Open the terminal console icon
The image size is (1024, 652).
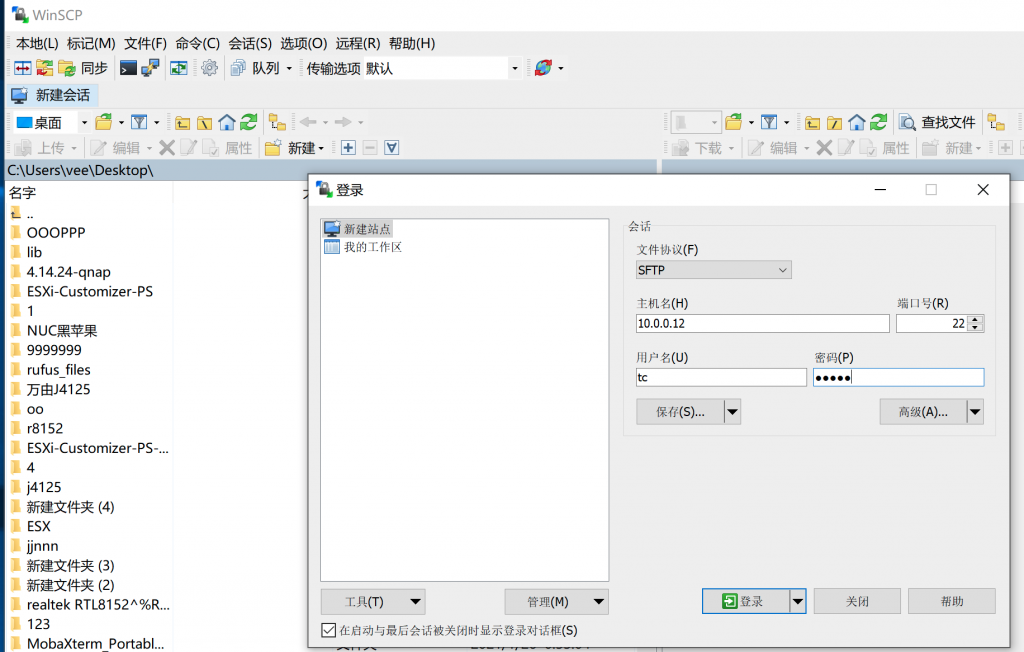point(129,68)
